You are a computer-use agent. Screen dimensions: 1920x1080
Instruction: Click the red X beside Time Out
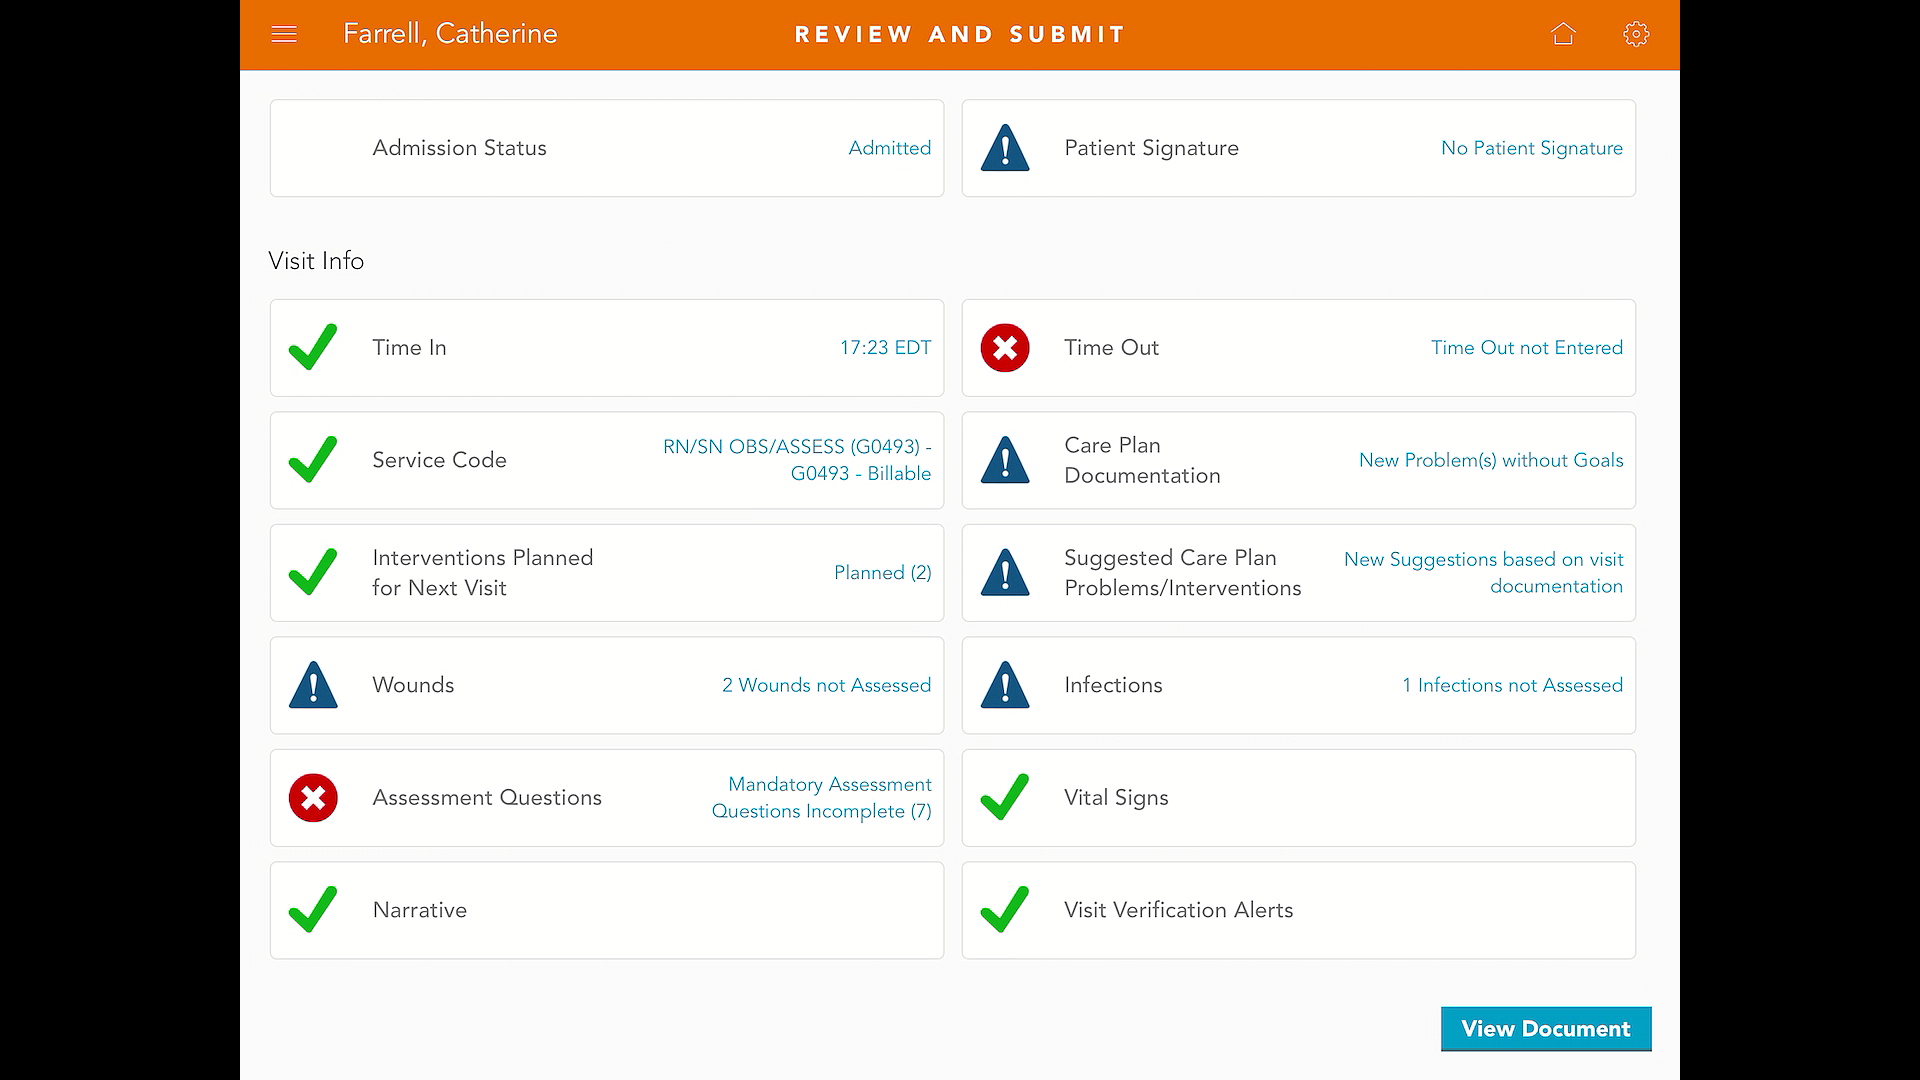(x=1005, y=348)
